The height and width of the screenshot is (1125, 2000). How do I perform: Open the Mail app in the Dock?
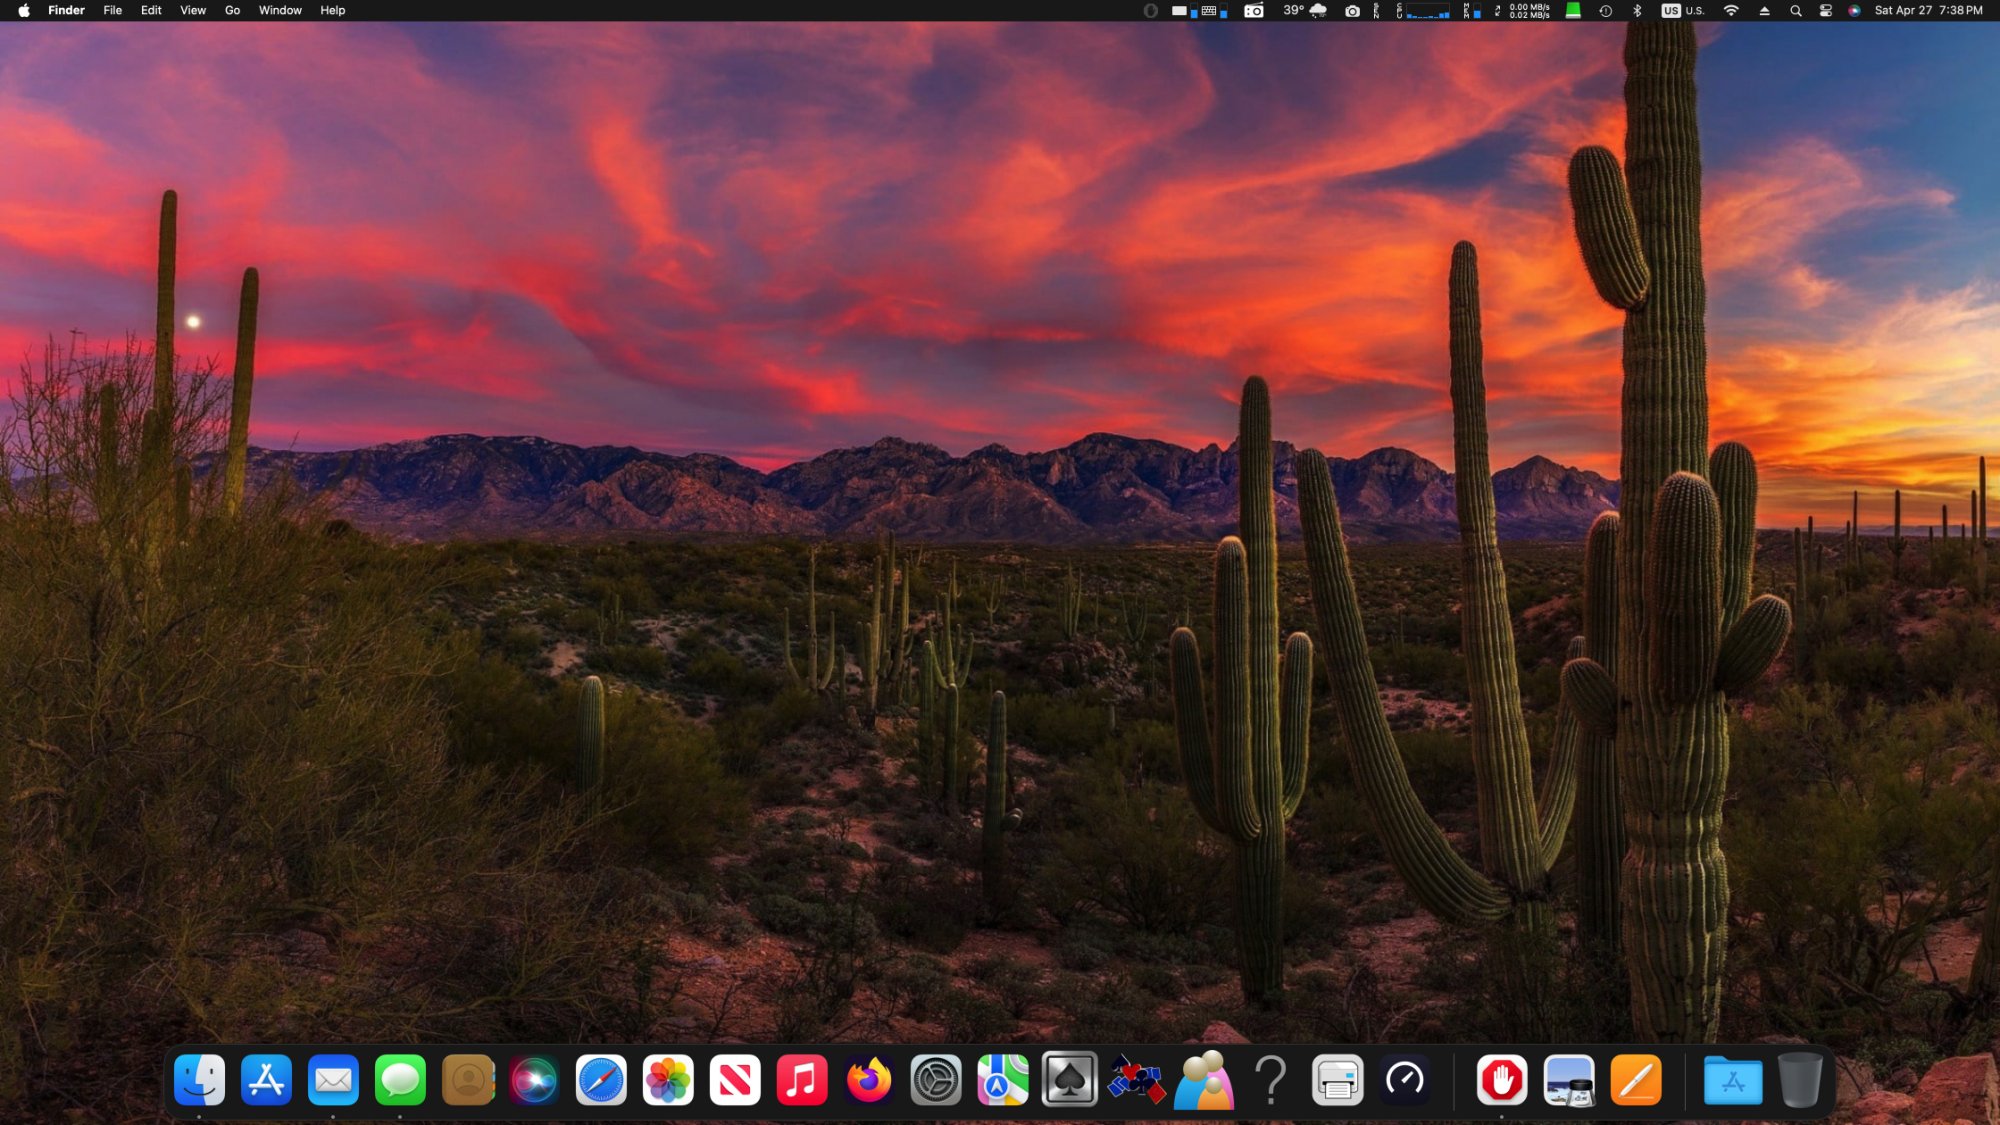(333, 1080)
